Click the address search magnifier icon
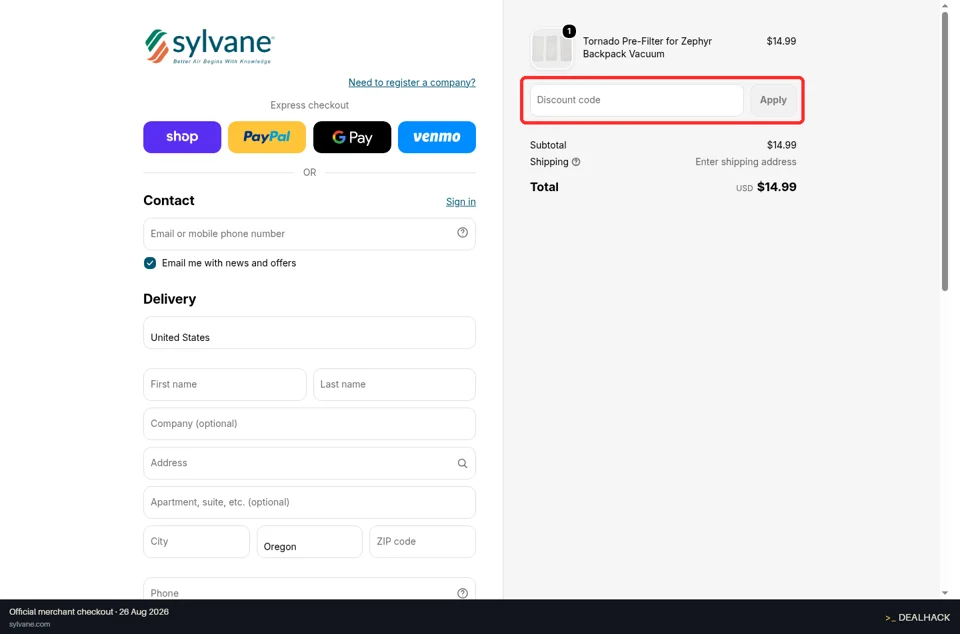This screenshot has width=960, height=634. (462, 463)
